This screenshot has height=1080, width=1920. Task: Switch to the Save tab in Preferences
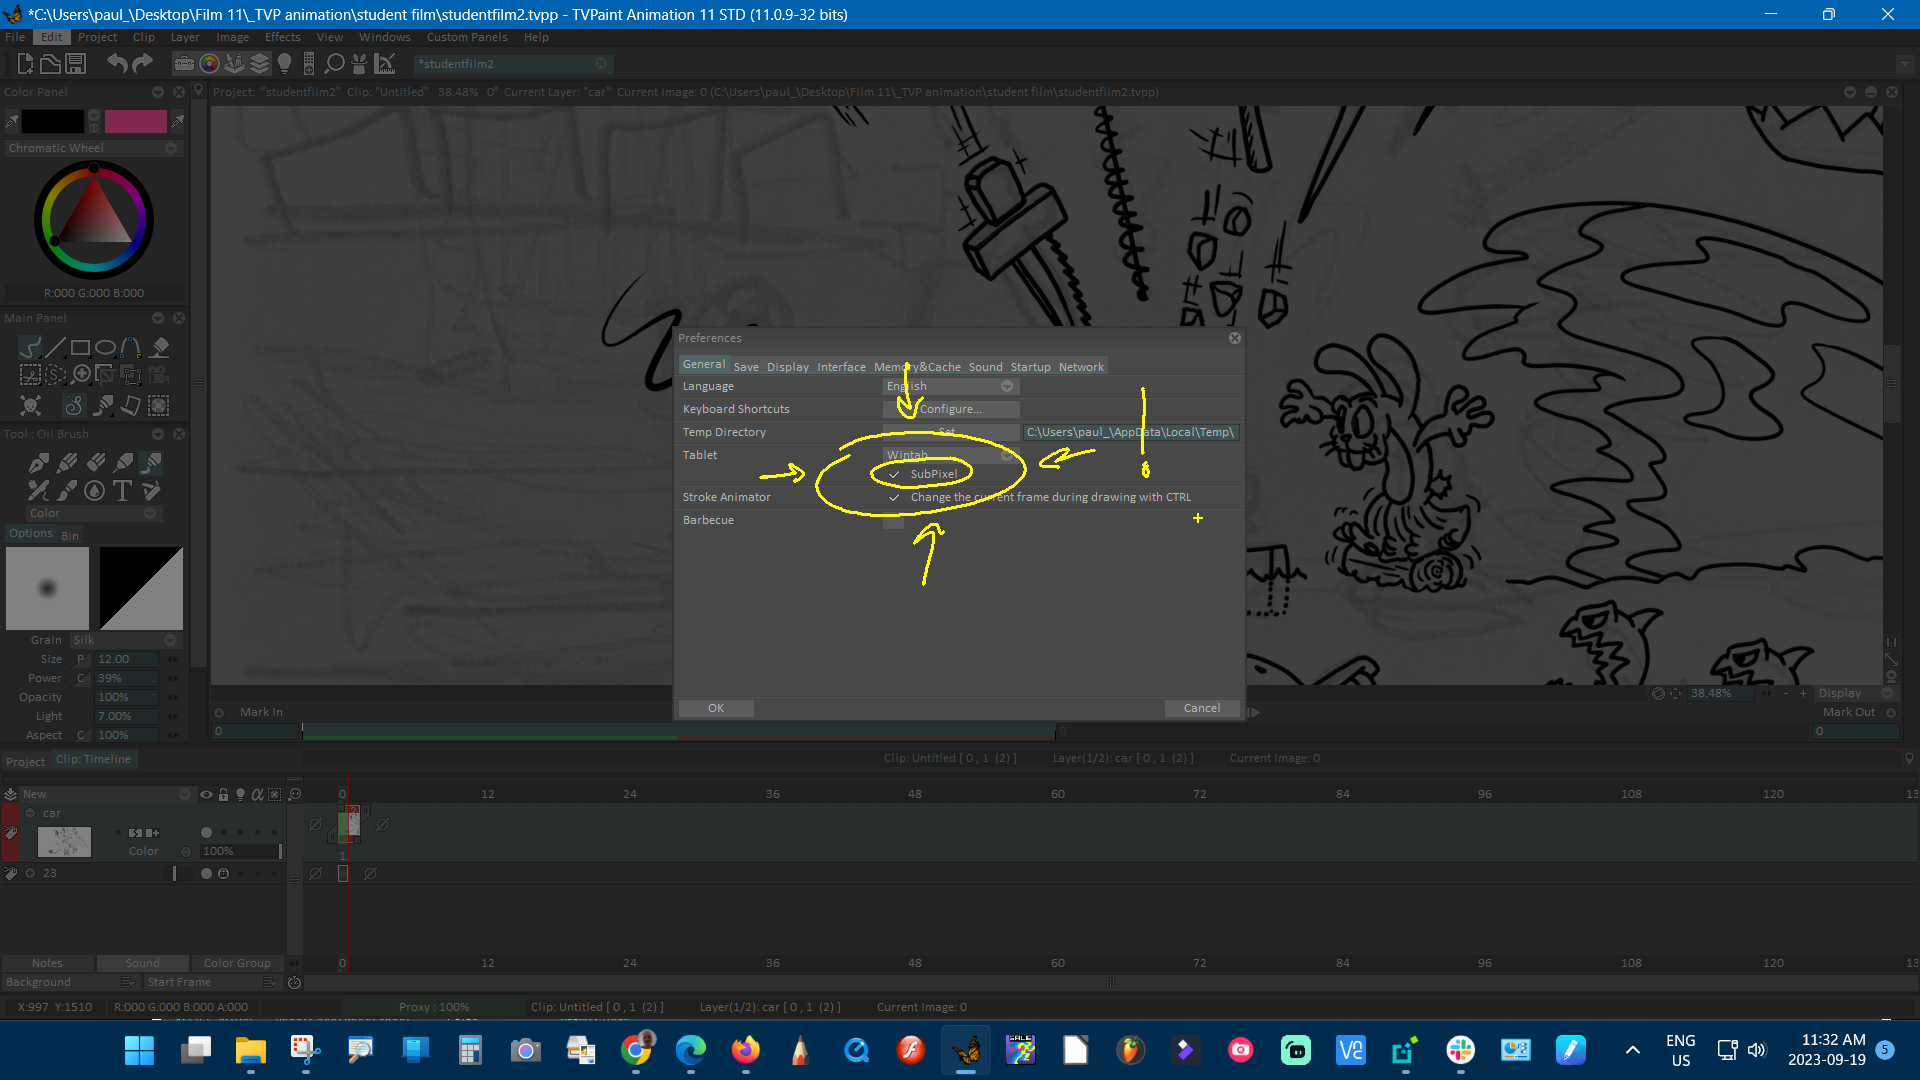pyautogui.click(x=746, y=367)
